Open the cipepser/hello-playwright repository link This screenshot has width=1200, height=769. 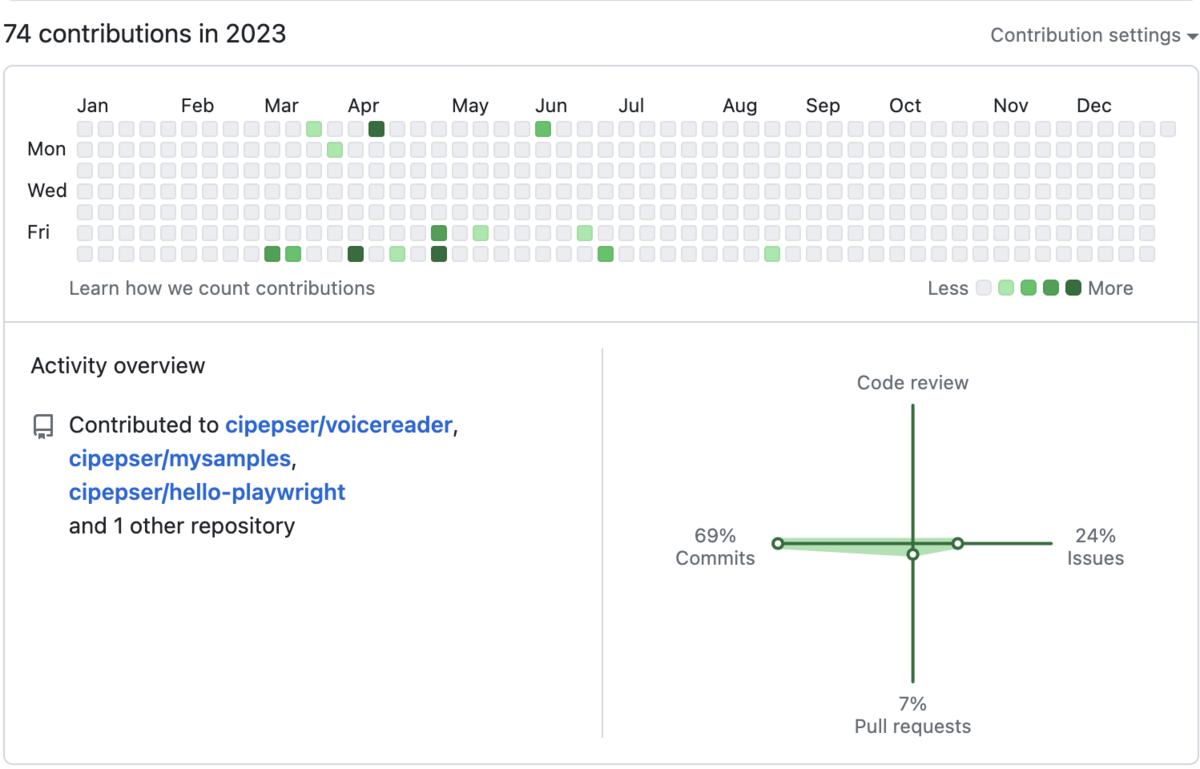[x=207, y=492]
